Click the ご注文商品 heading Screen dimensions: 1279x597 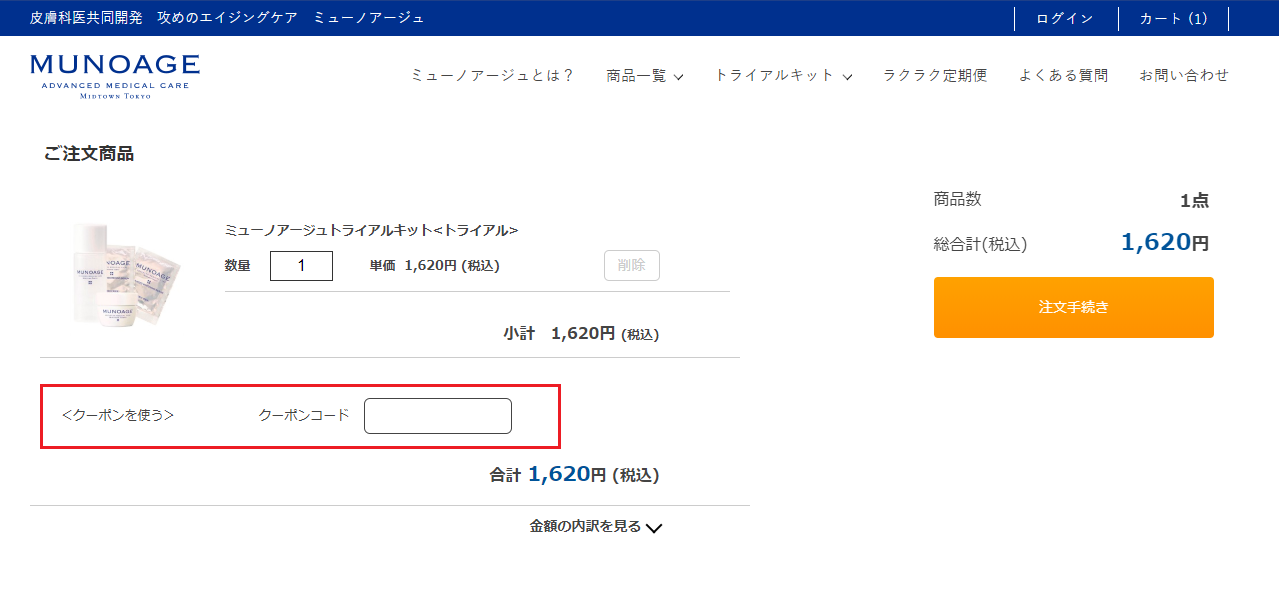click(89, 154)
